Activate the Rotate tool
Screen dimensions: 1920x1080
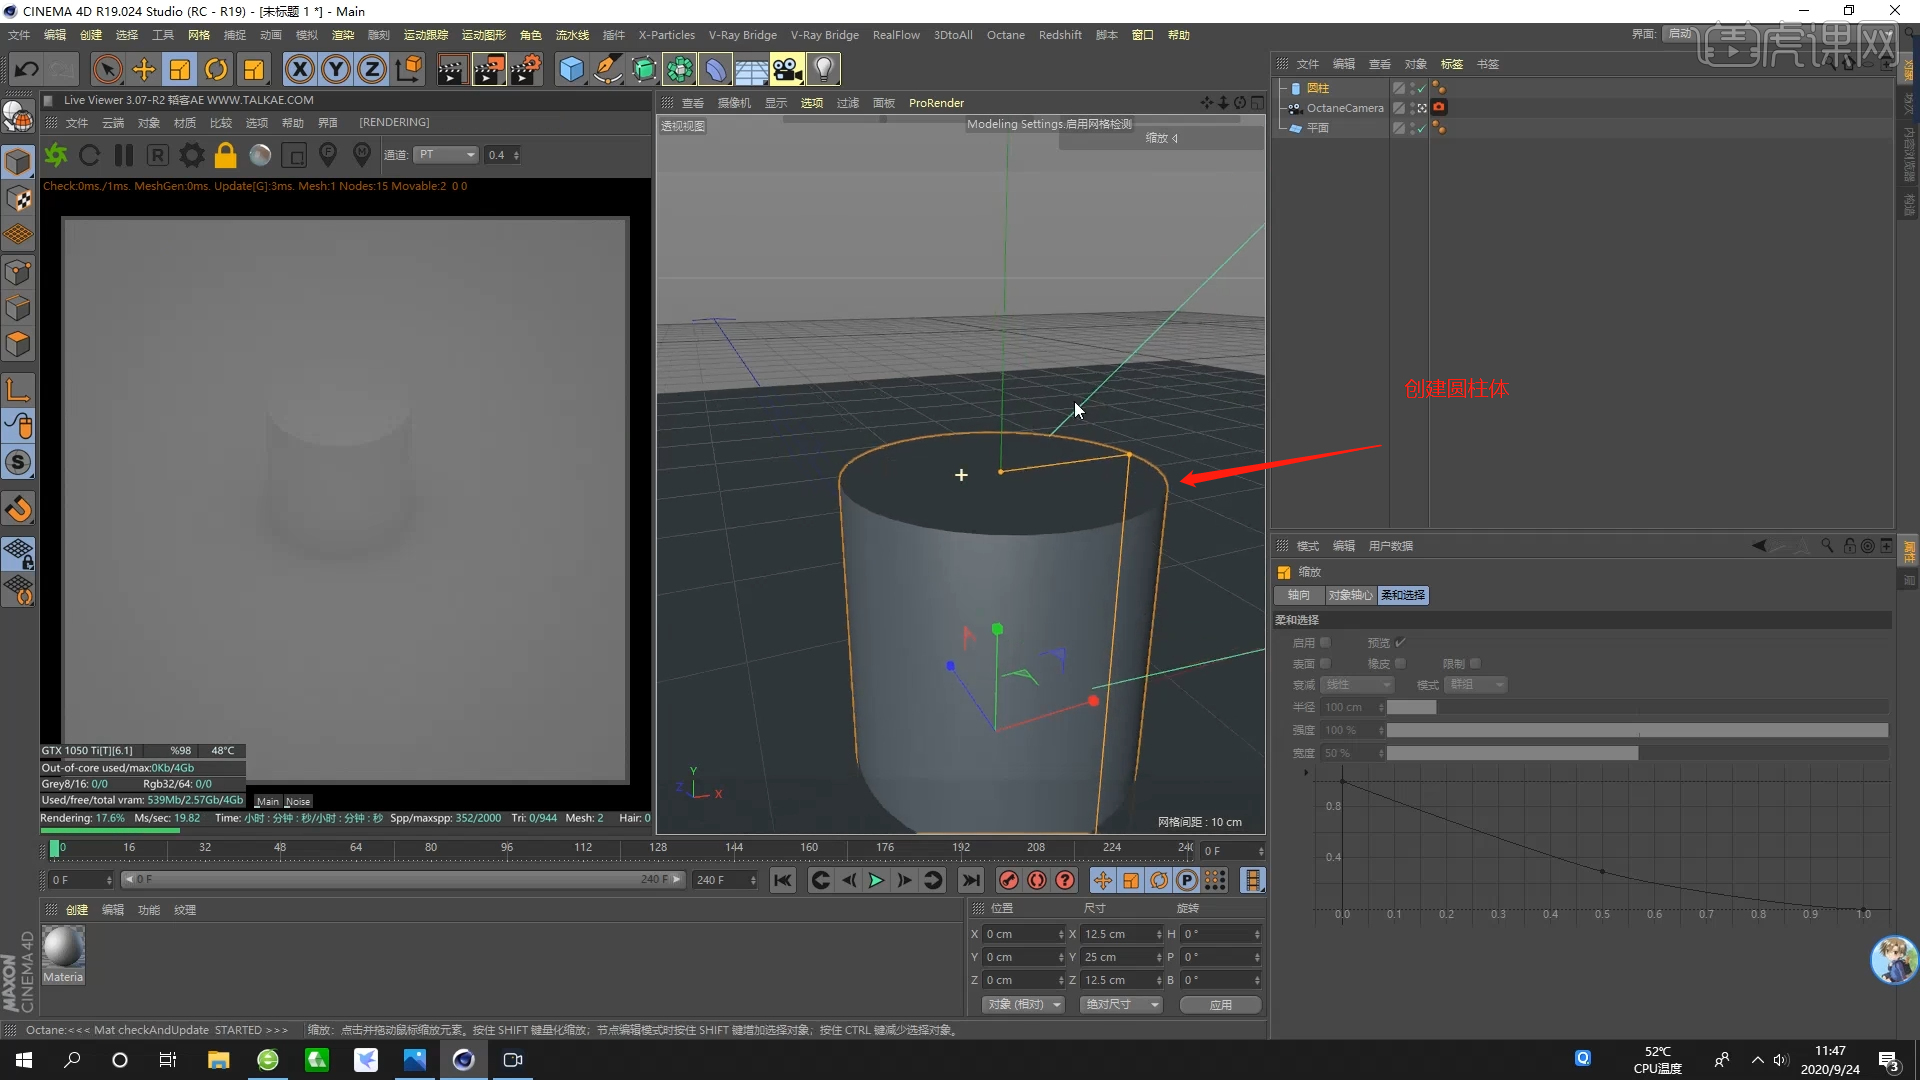[216, 69]
